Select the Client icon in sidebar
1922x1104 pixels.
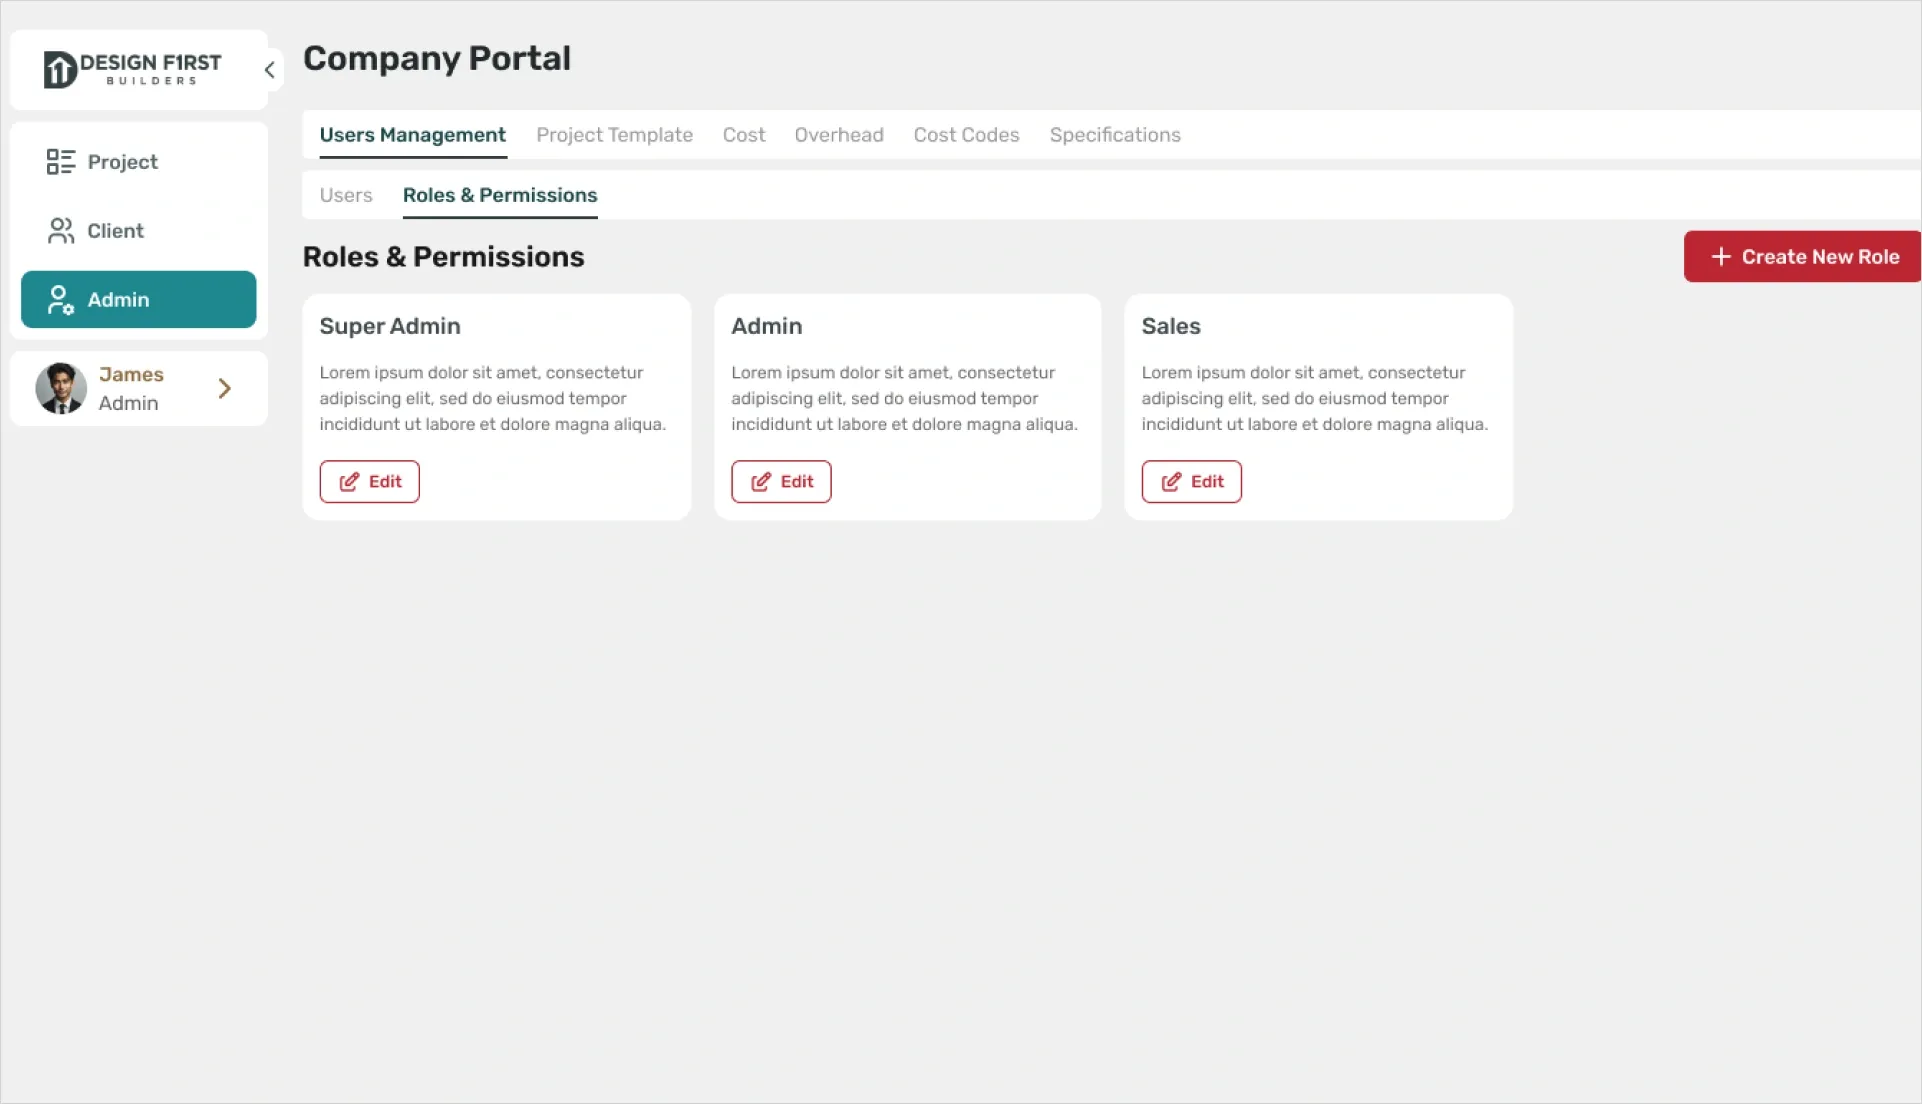pos(60,230)
